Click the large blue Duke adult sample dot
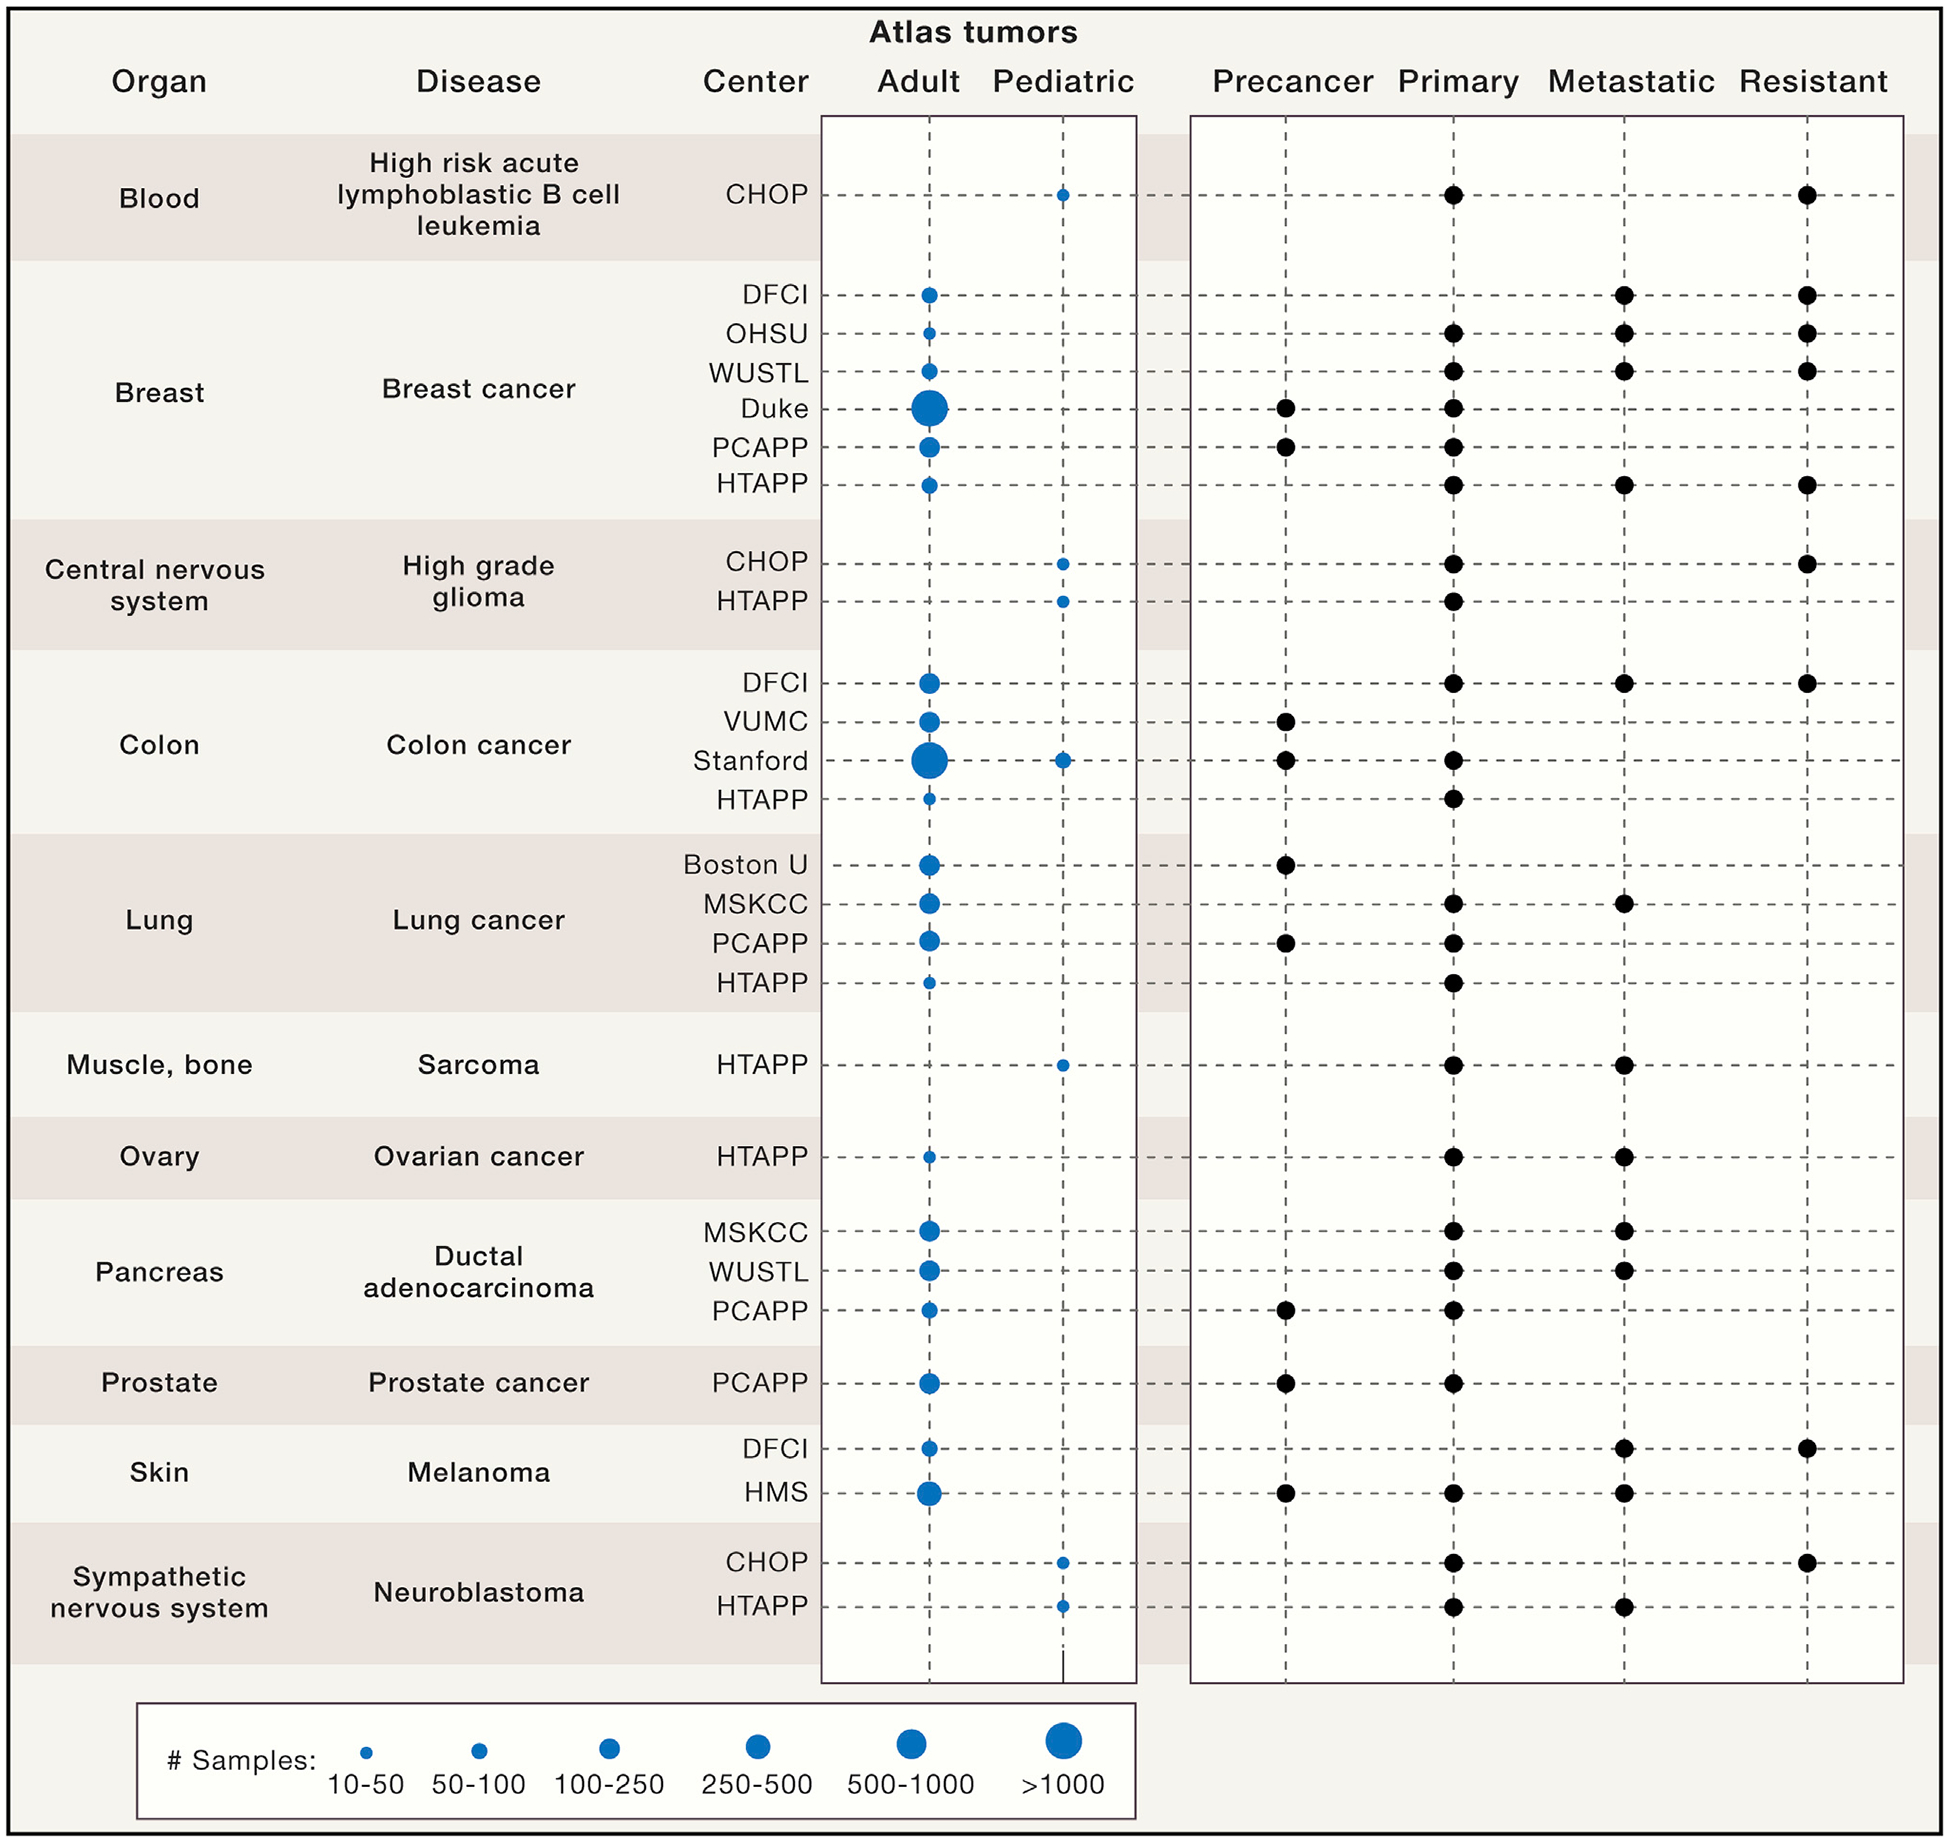This screenshot has width=1950, height=1841. click(x=929, y=409)
